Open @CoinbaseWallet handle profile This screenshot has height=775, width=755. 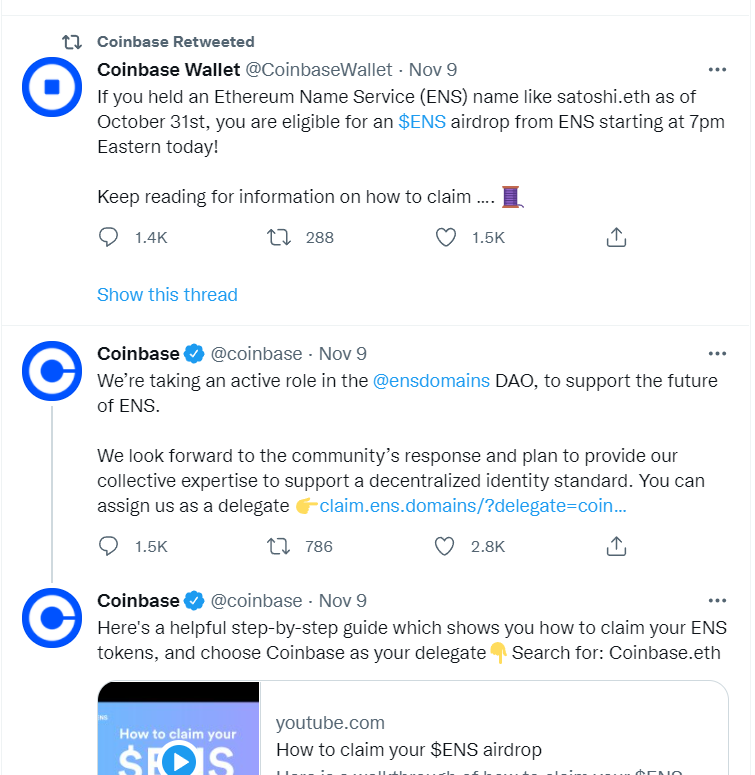click(319, 70)
